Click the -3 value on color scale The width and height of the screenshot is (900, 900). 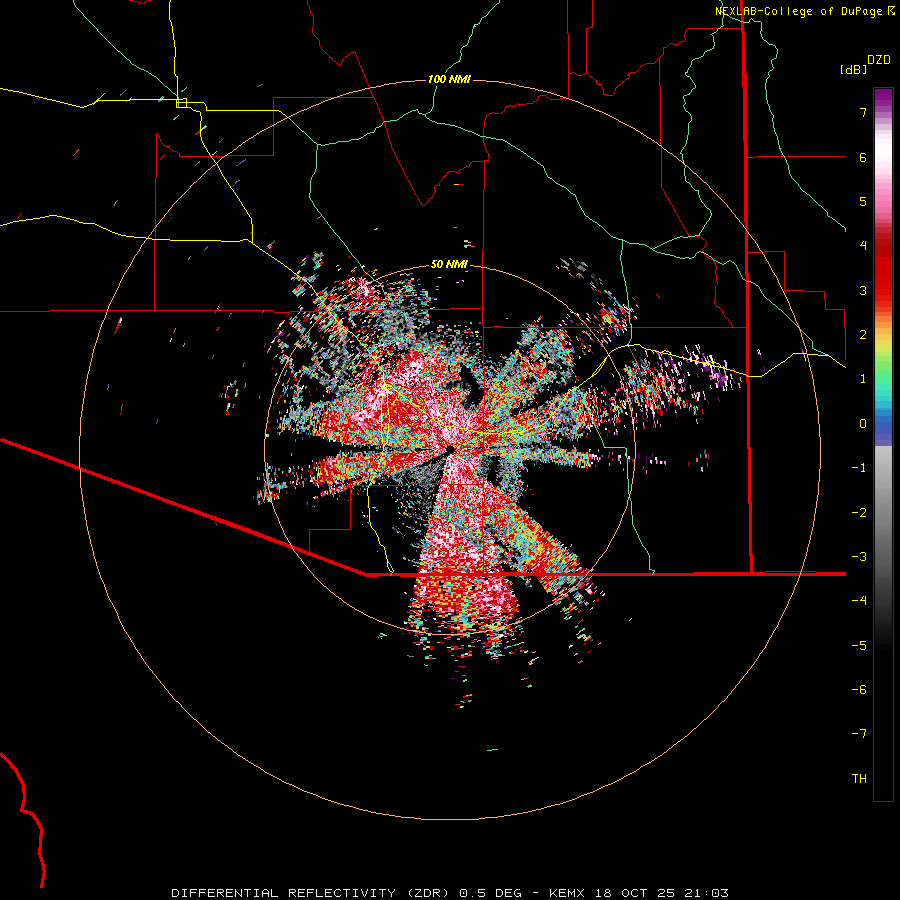coord(859,557)
